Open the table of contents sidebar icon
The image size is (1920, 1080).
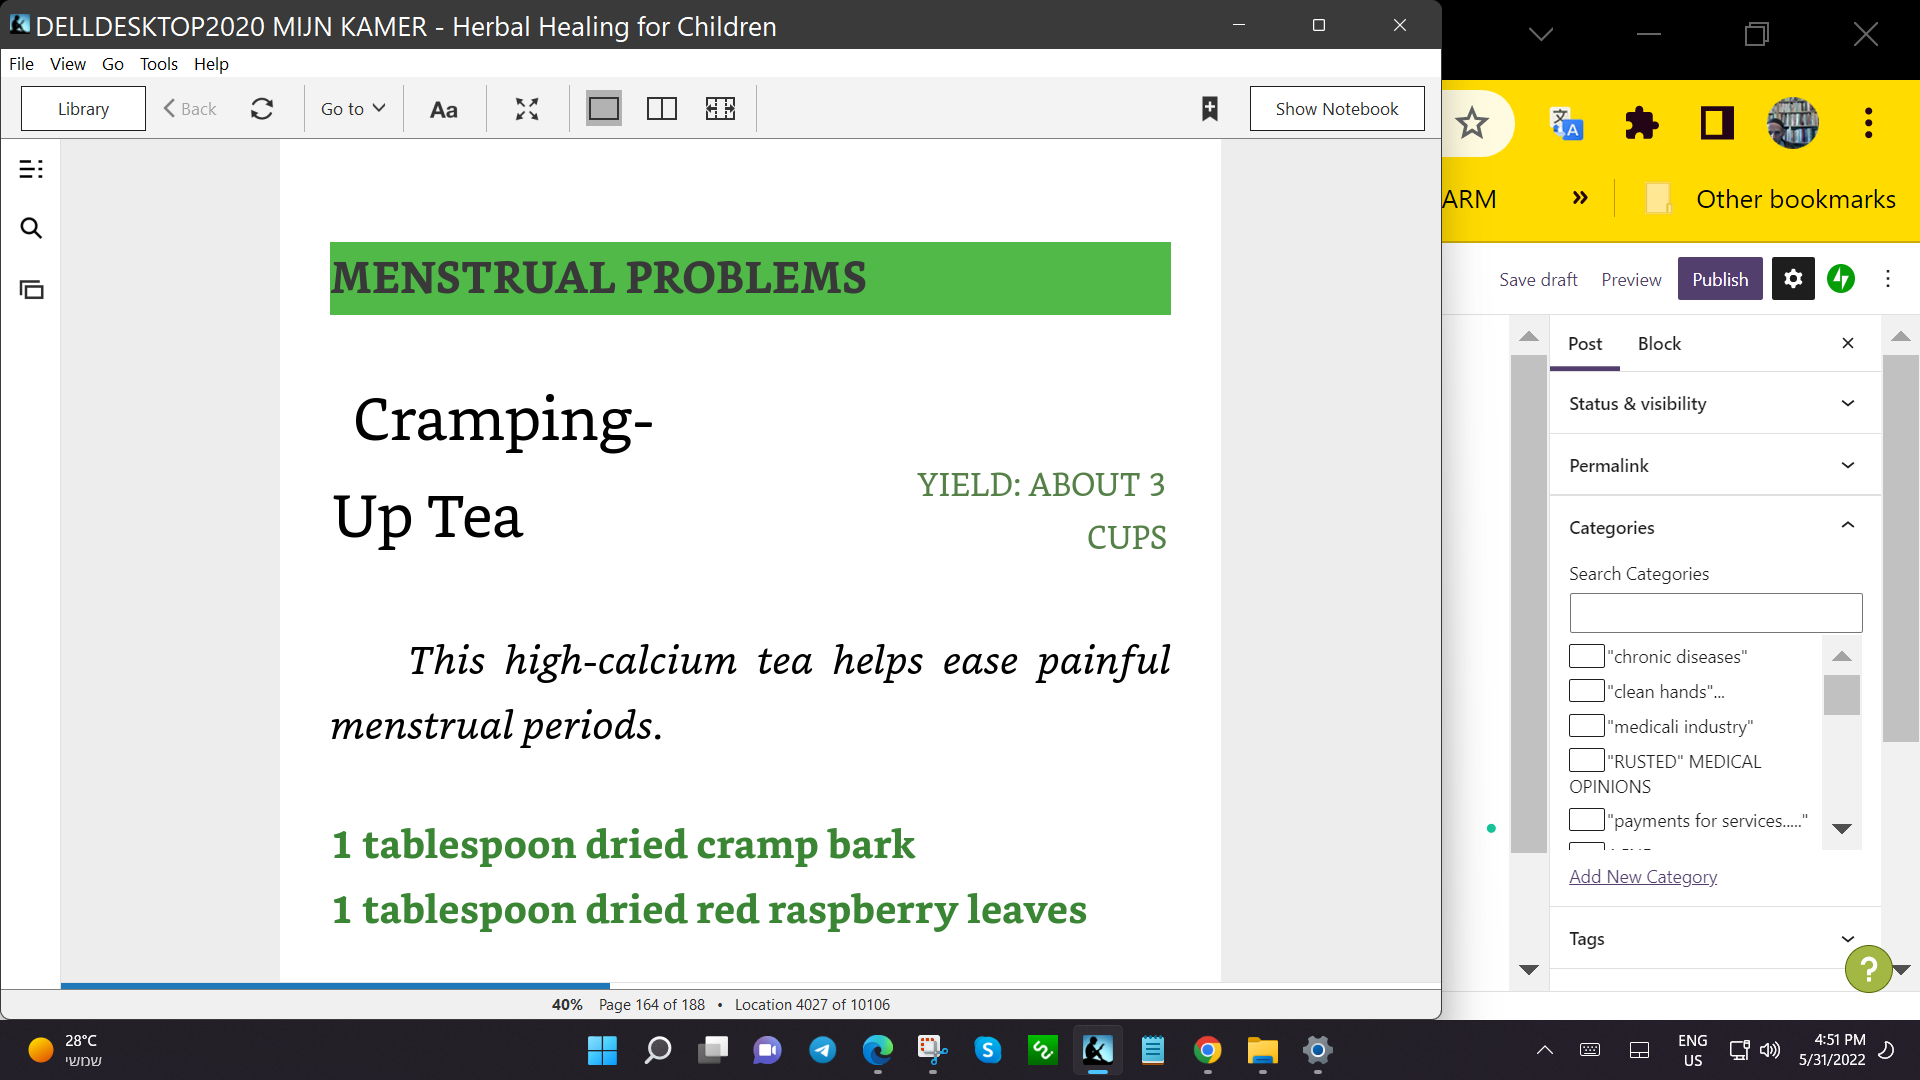coord(31,169)
